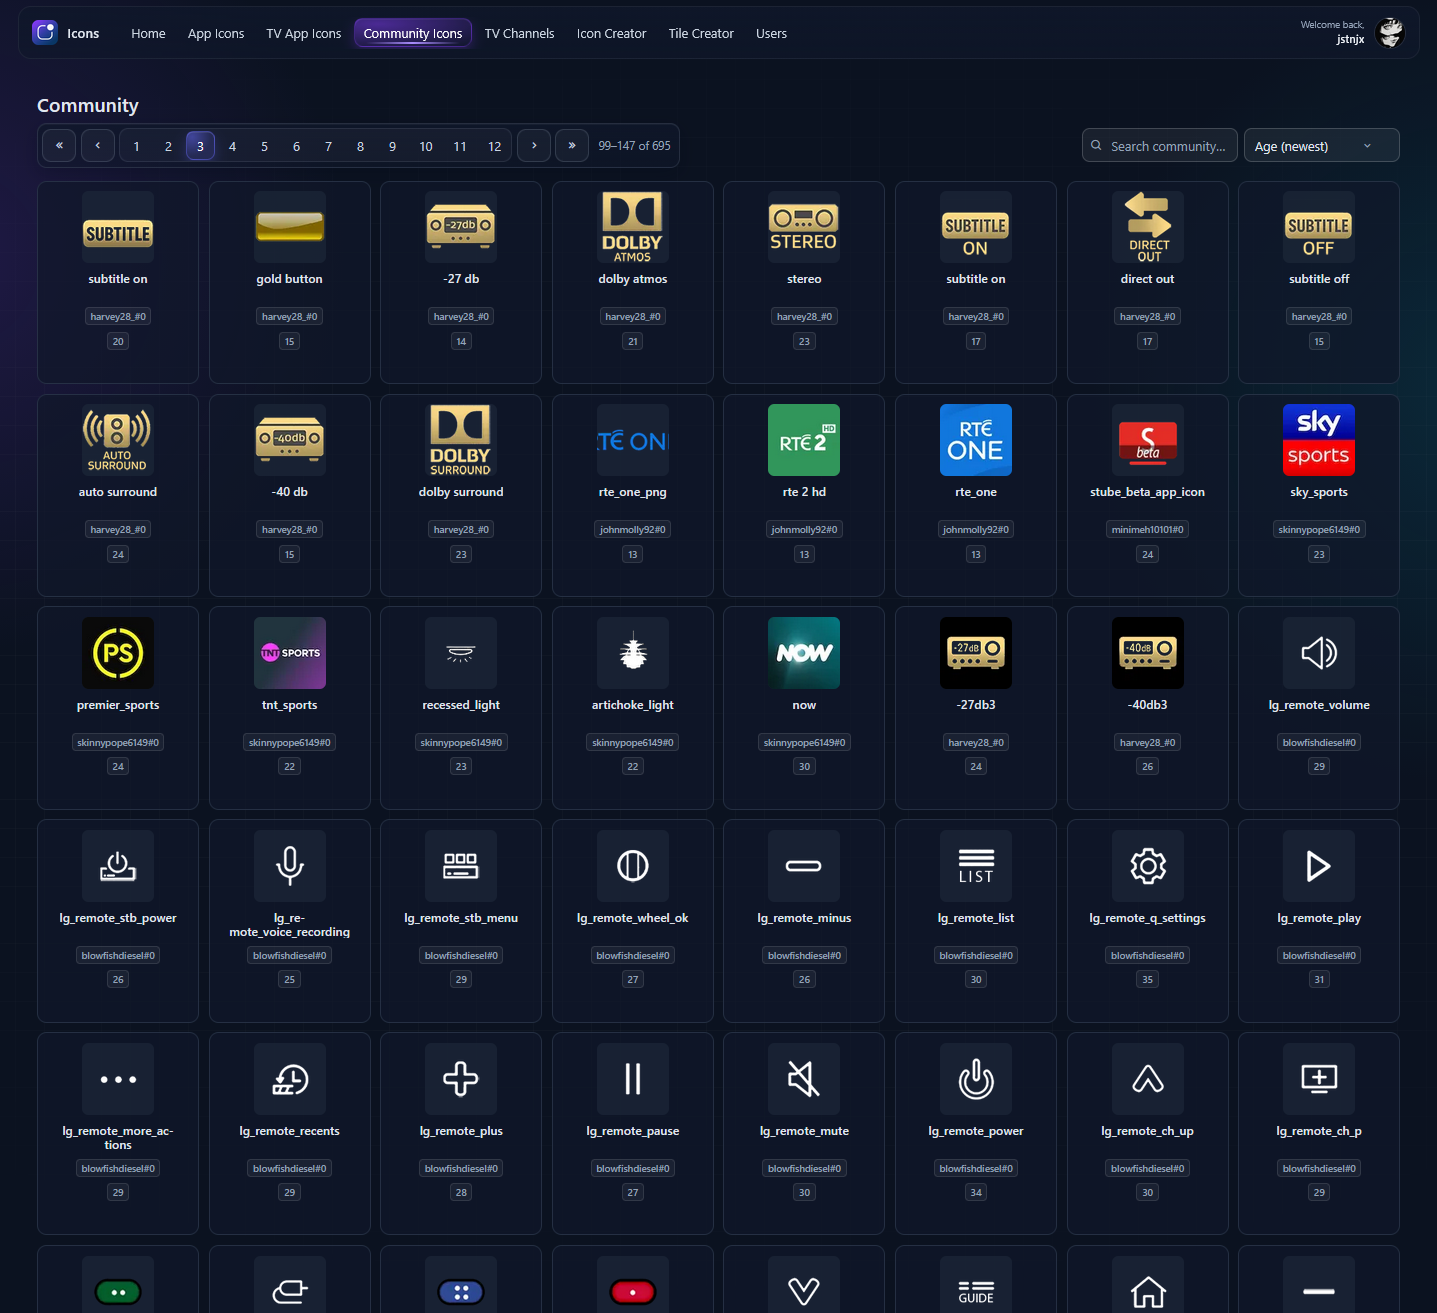Open the rte_one_png icon

coord(632,440)
